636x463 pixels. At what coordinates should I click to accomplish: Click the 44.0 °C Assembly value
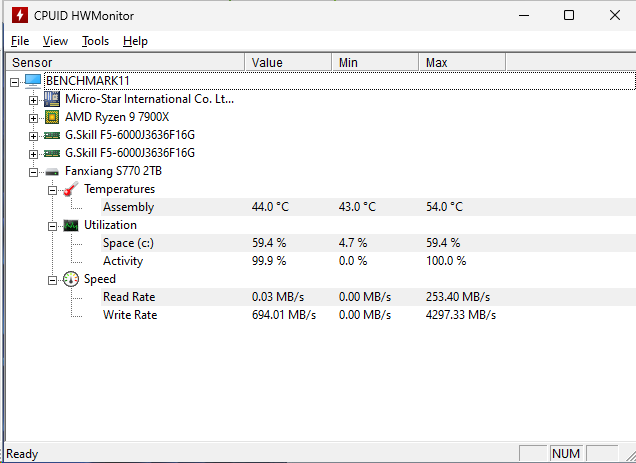click(x=270, y=207)
